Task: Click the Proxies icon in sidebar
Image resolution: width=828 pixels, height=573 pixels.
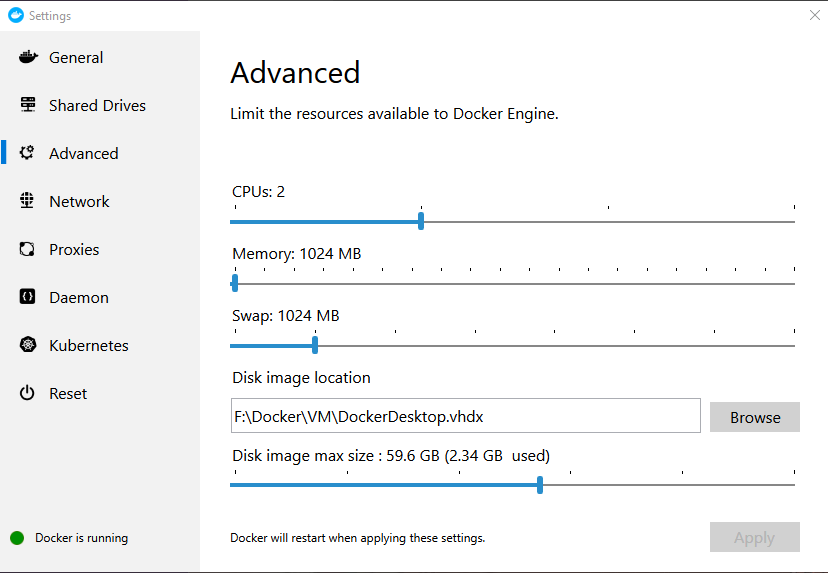Action: [x=28, y=249]
